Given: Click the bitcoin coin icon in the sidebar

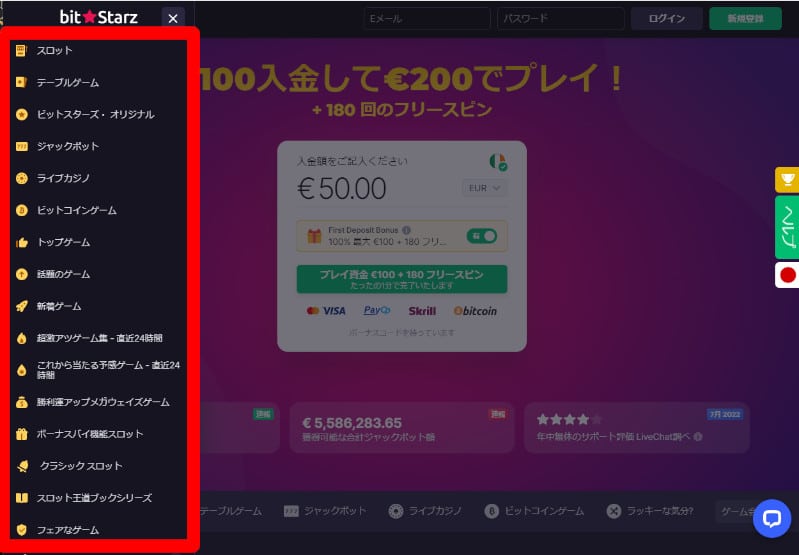Looking at the screenshot, I should point(21,210).
